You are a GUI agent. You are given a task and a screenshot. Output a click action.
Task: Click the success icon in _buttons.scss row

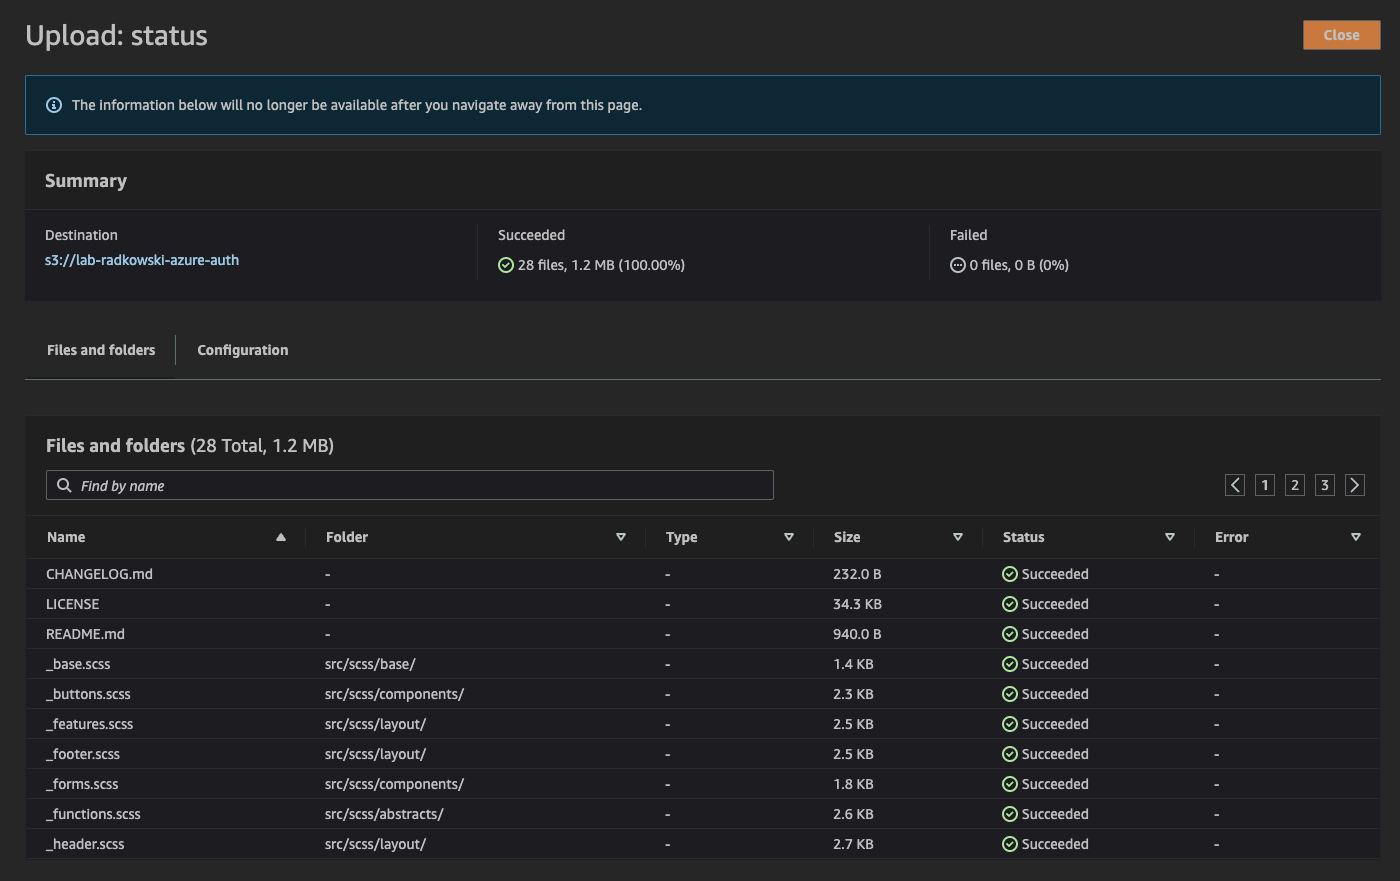click(x=1010, y=694)
